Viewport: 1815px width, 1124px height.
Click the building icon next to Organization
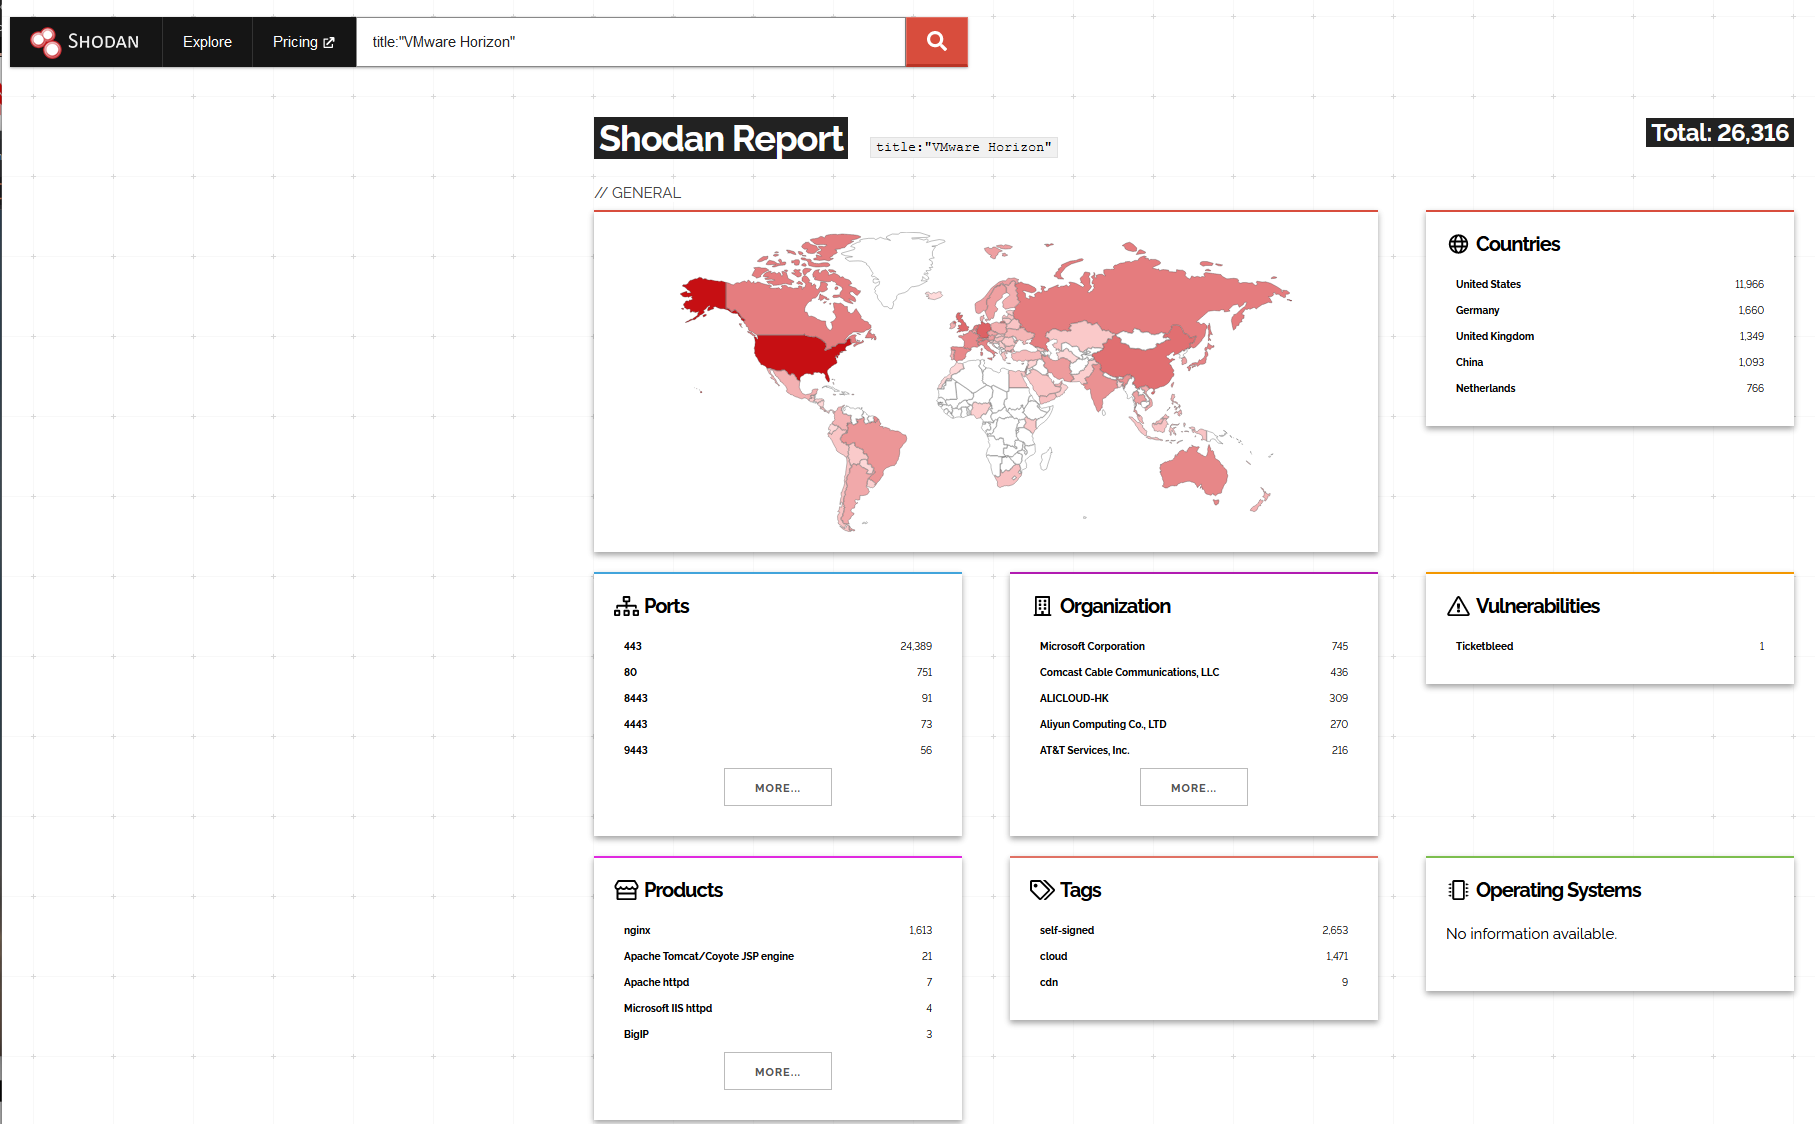point(1042,606)
